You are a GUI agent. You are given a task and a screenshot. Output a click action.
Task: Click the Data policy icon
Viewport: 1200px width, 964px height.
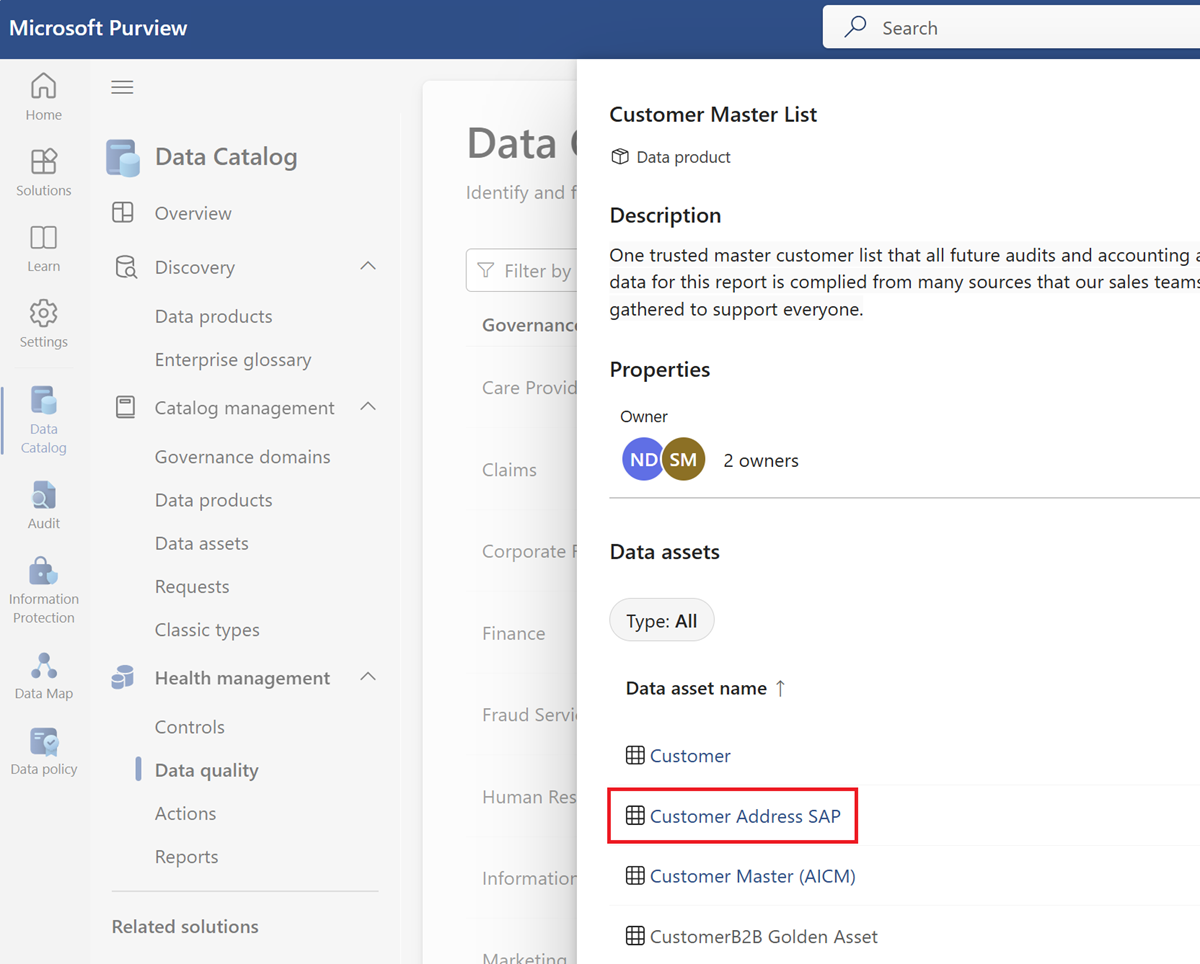pos(43,742)
